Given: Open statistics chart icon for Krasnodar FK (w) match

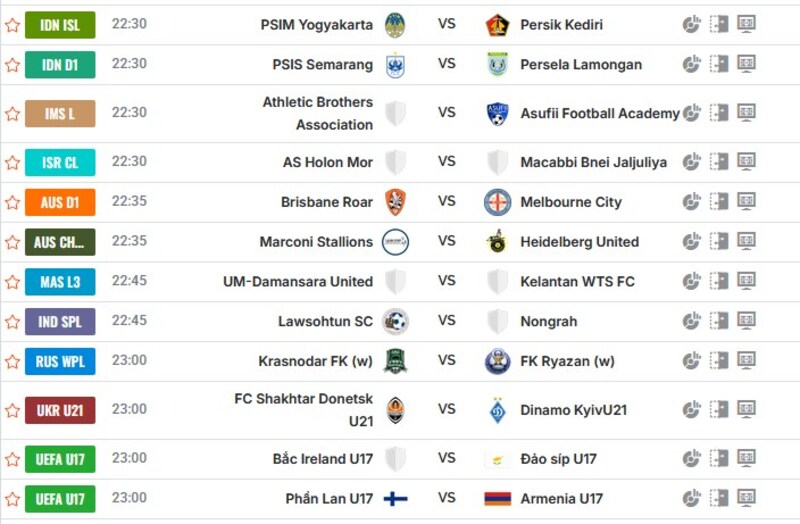Looking at the screenshot, I should tap(691, 361).
